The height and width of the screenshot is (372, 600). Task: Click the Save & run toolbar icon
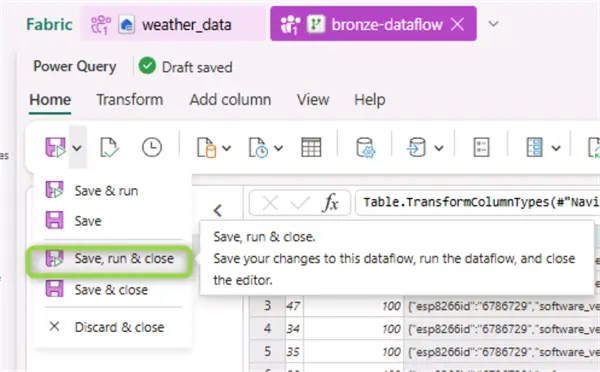point(56,147)
